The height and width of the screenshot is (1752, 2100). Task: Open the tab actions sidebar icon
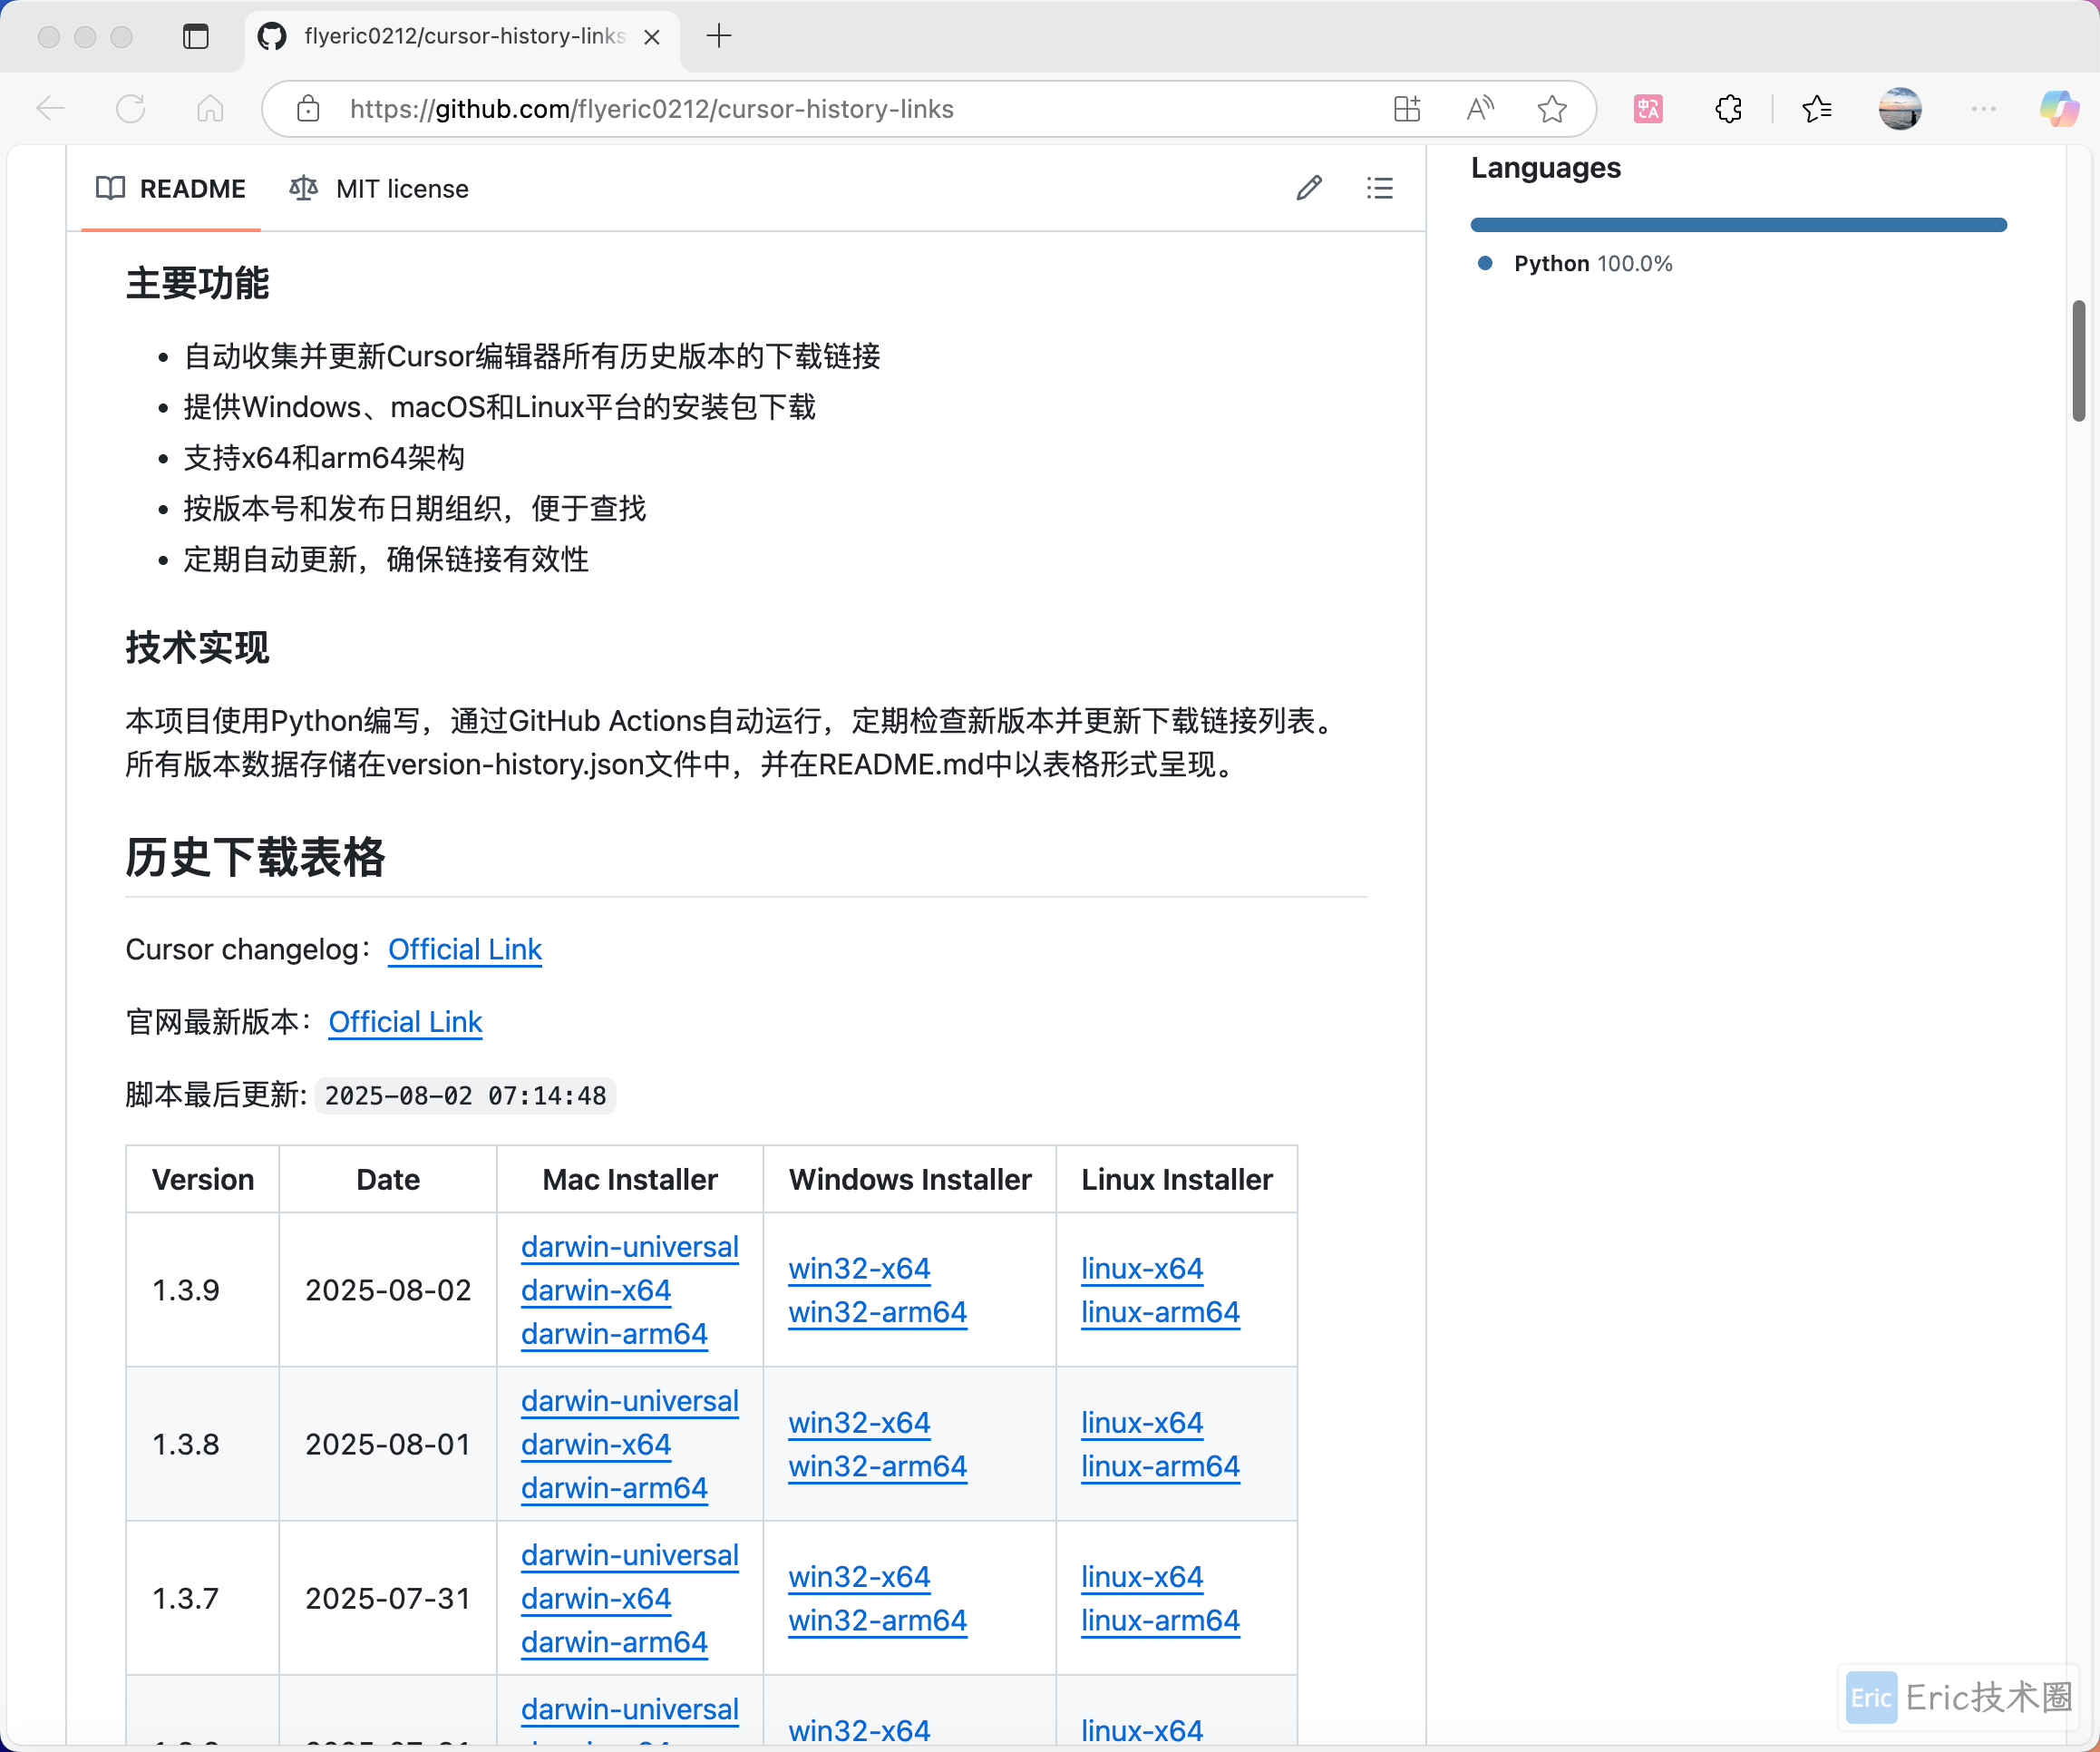(x=196, y=37)
